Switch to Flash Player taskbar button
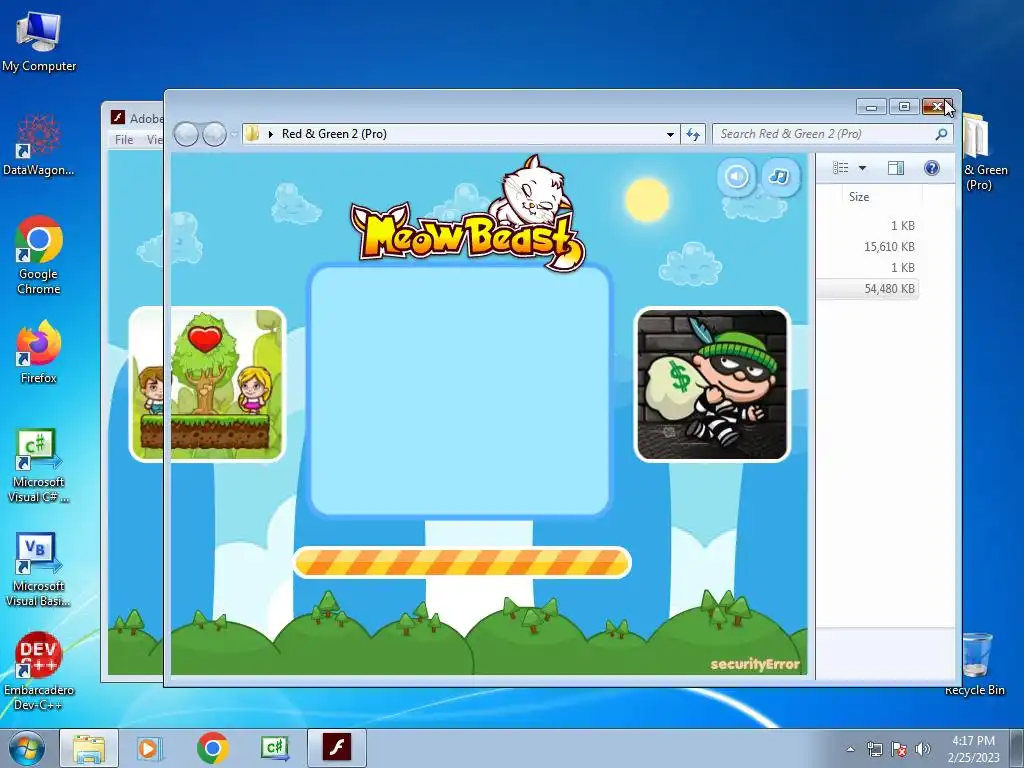 [x=337, y=748]
